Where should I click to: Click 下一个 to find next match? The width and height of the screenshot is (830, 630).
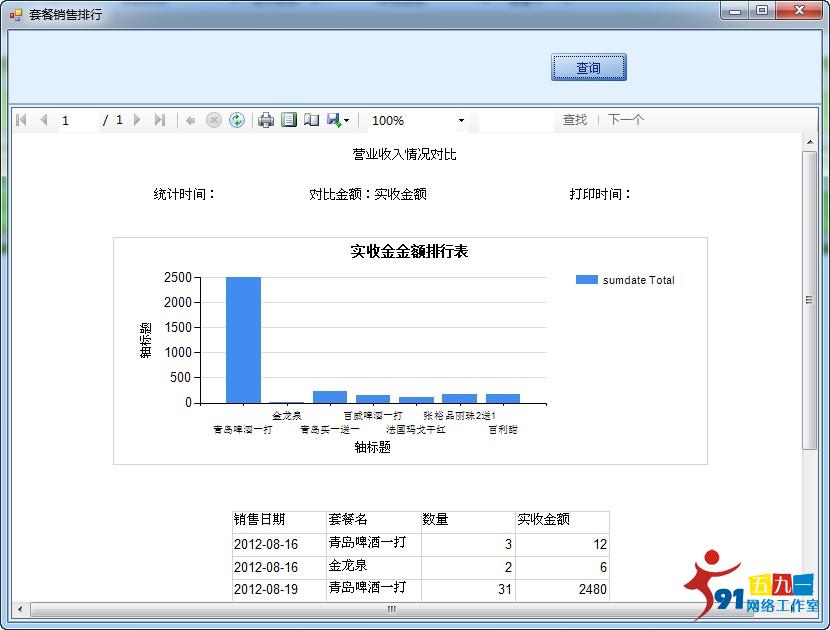626,118
